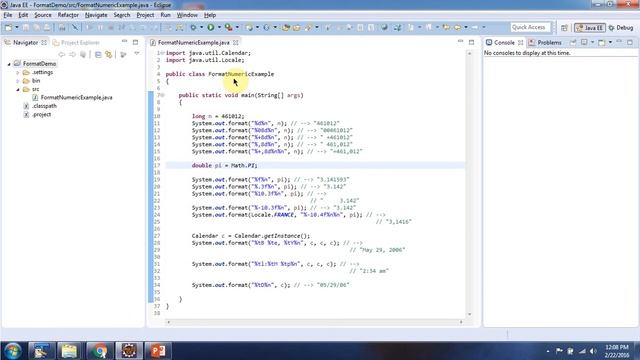Click the Run External Tools icon
640x360 pixels.
tap(229, 27)
